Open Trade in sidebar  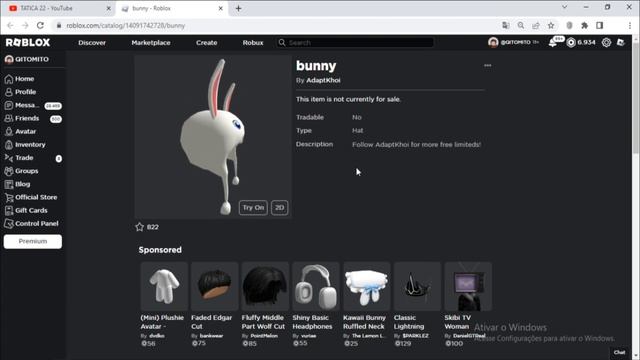click(24, 158)
